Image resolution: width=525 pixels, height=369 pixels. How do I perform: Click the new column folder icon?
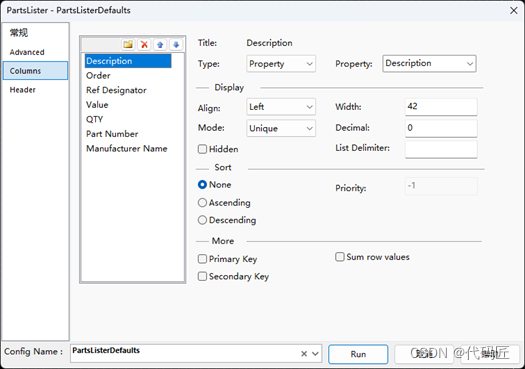128,44
